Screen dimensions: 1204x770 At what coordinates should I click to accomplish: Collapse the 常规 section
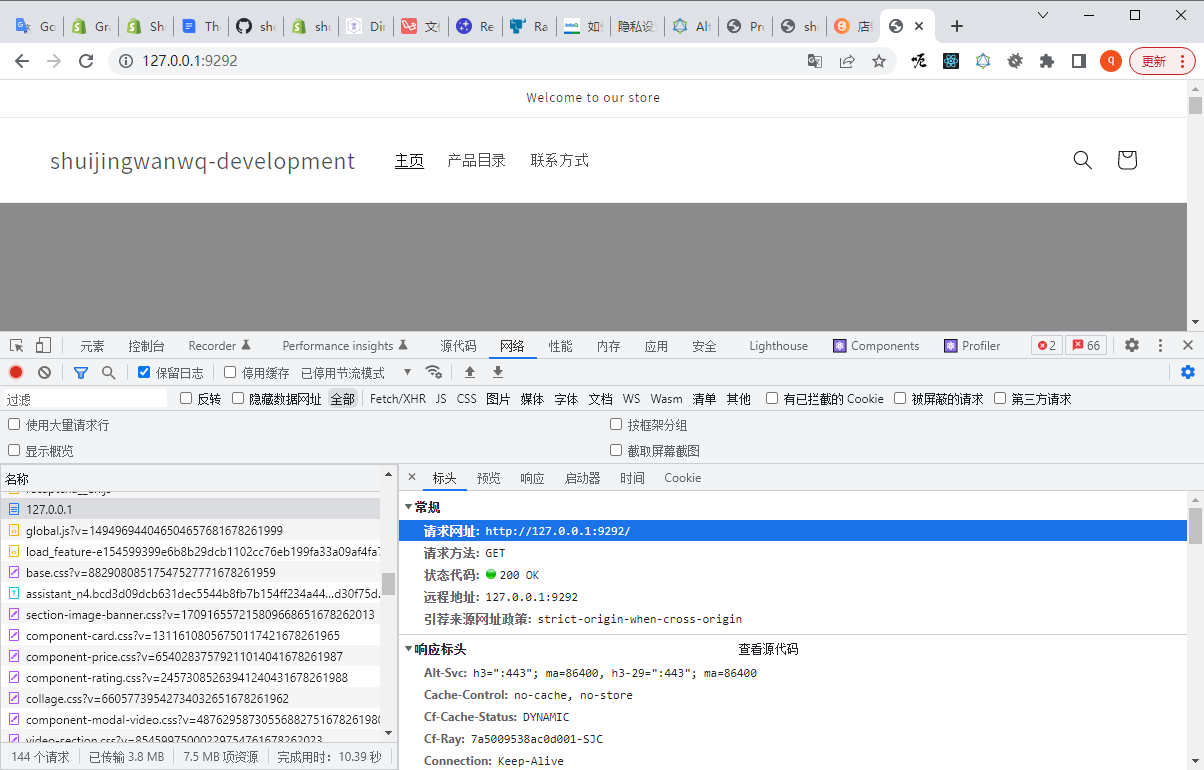[408, 507]
